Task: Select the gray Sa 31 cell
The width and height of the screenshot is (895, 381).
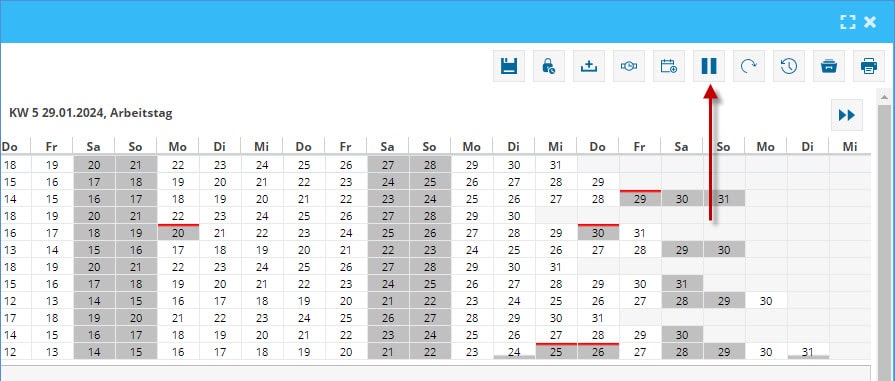Action: (682, 283)
